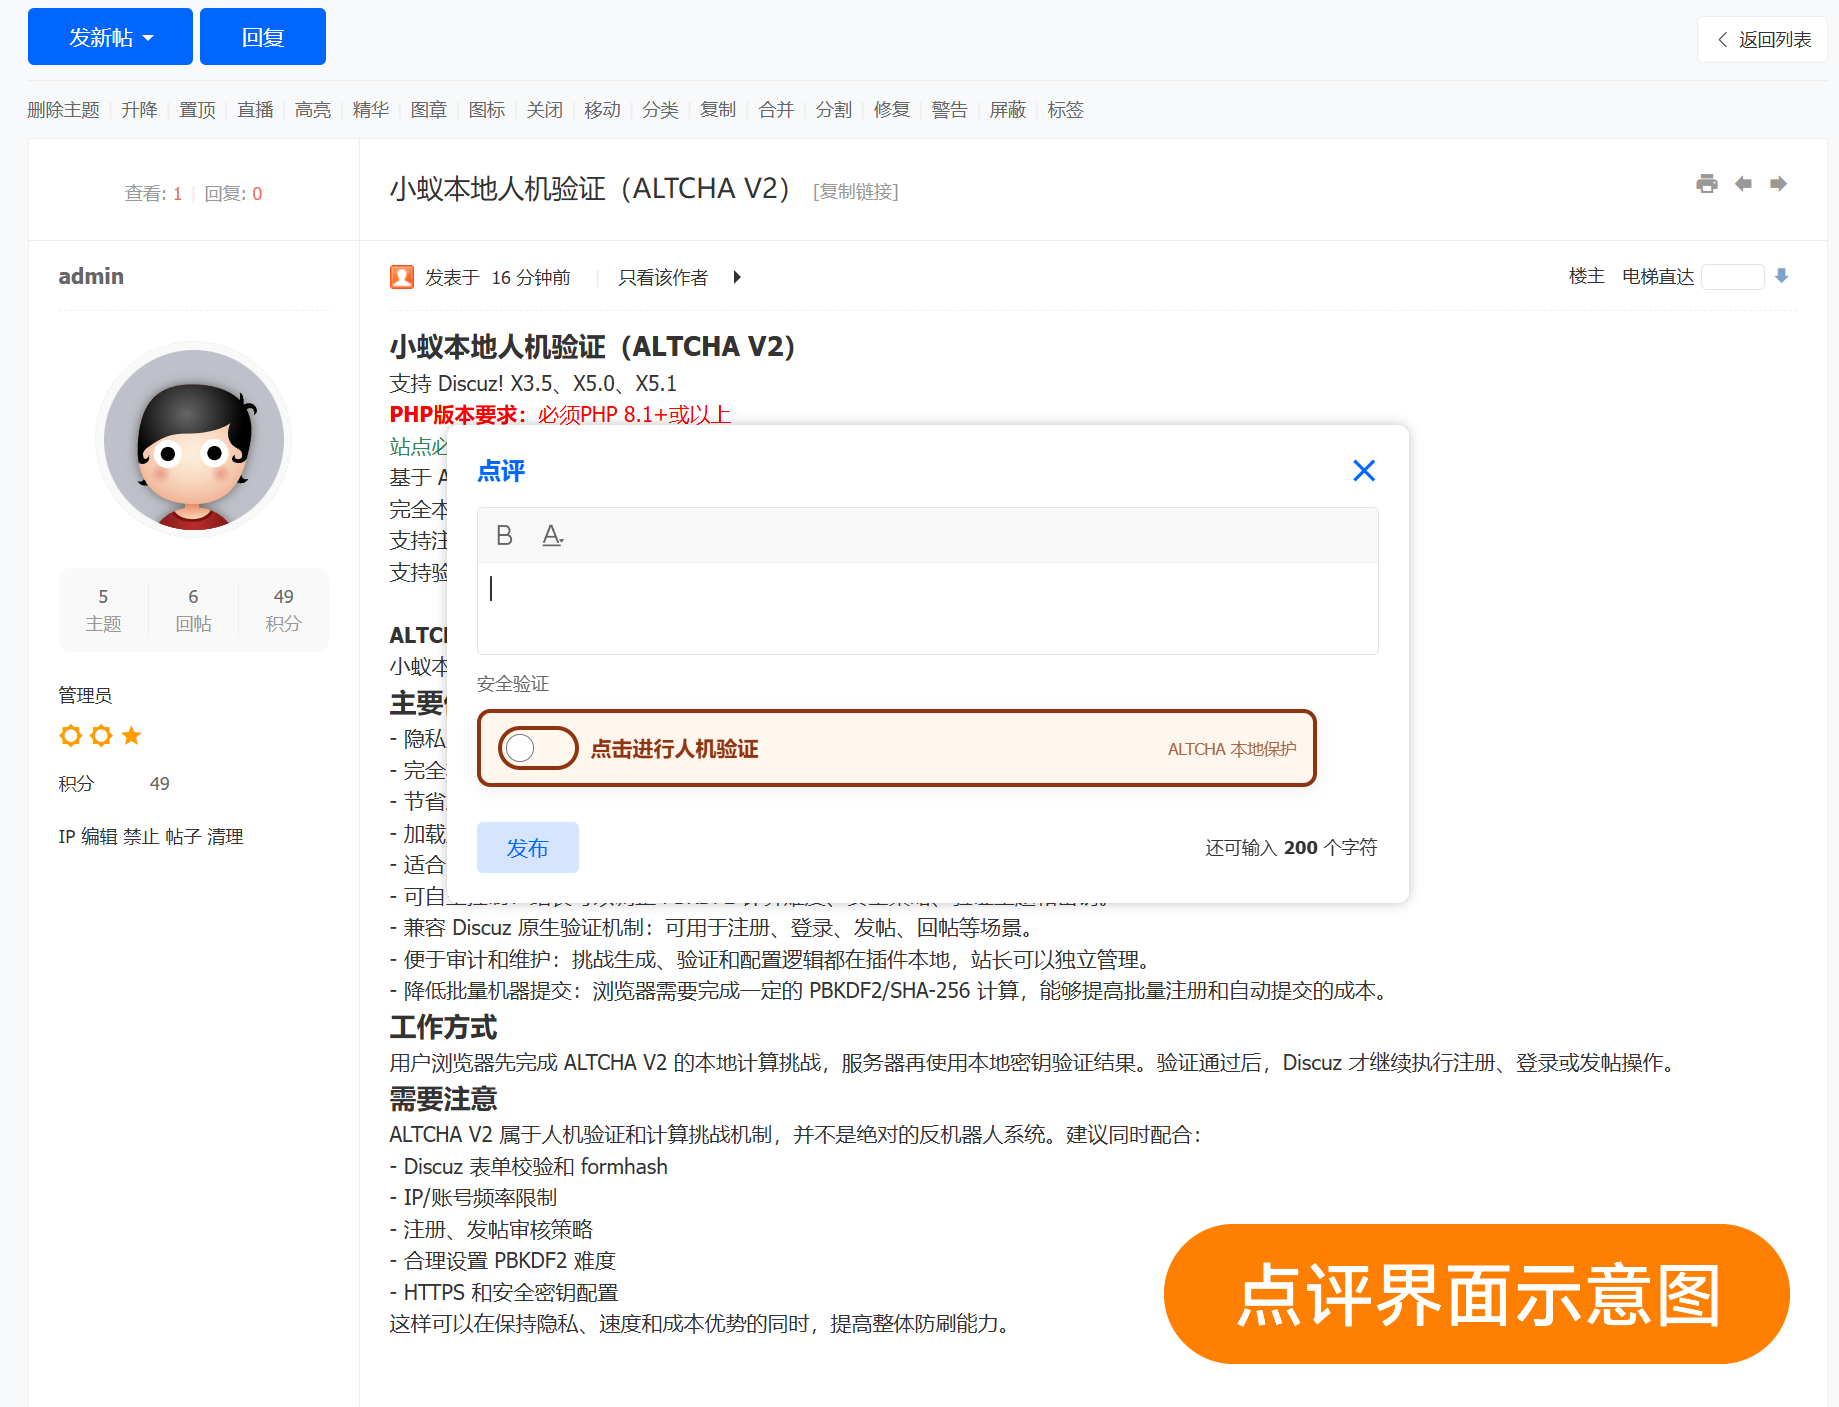The image size is (1839, 1407).
Task: Click the 只看该作者 link
Action: pyautogui.click(x=663, y=277)
